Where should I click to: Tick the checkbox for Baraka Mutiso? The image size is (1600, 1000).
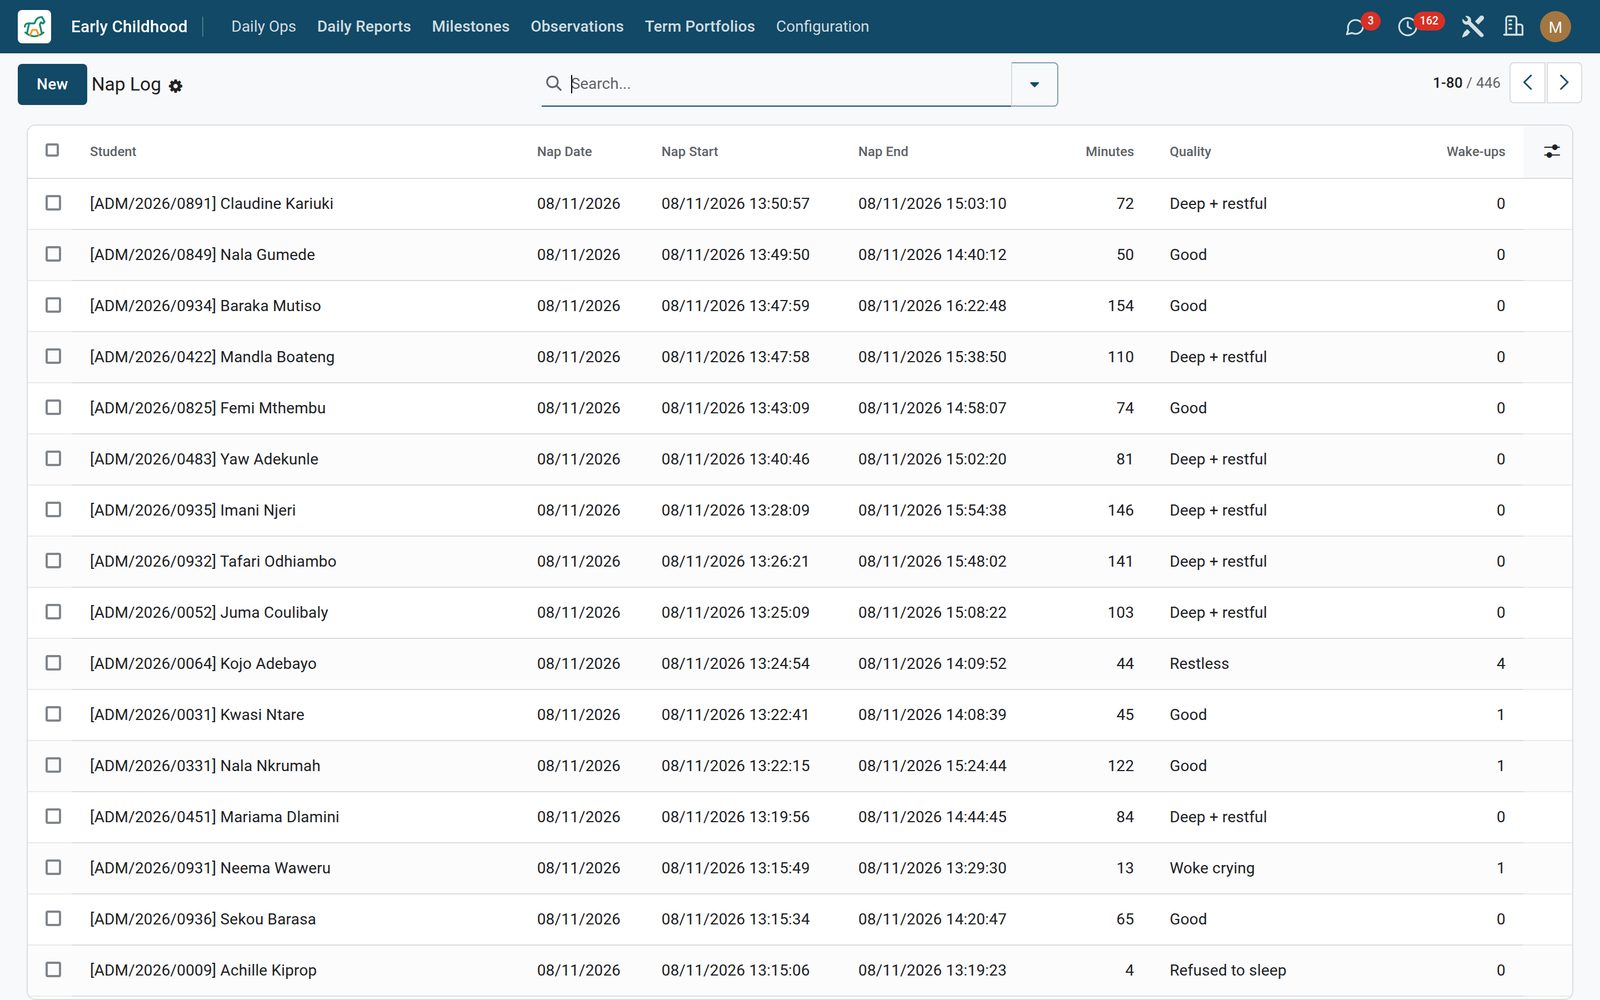[53, 305]
